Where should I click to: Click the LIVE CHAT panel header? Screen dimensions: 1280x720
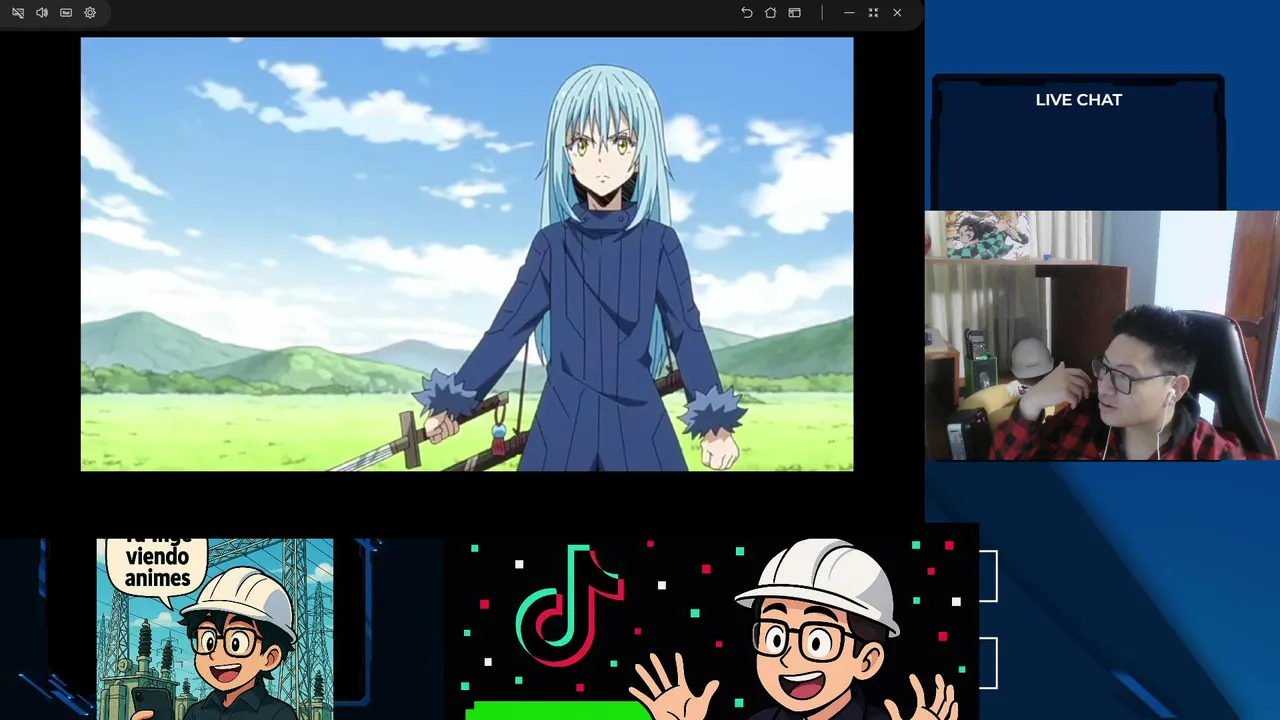coord(1078,100)
